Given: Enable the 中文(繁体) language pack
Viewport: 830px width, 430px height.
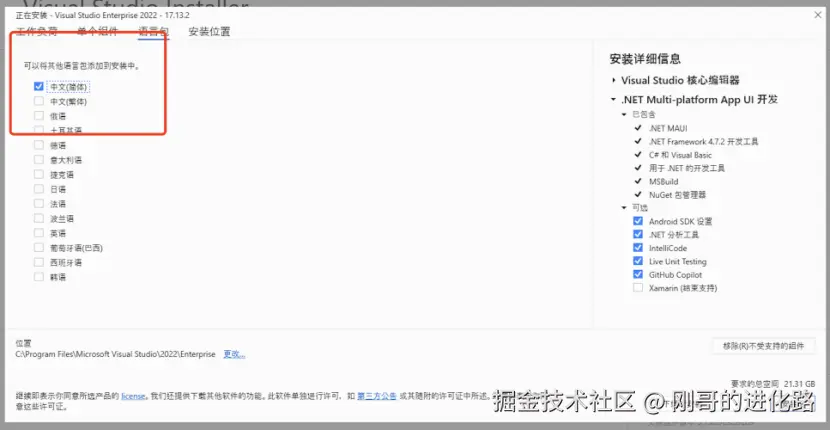Looking at the screenshot, I should (39, 101).
